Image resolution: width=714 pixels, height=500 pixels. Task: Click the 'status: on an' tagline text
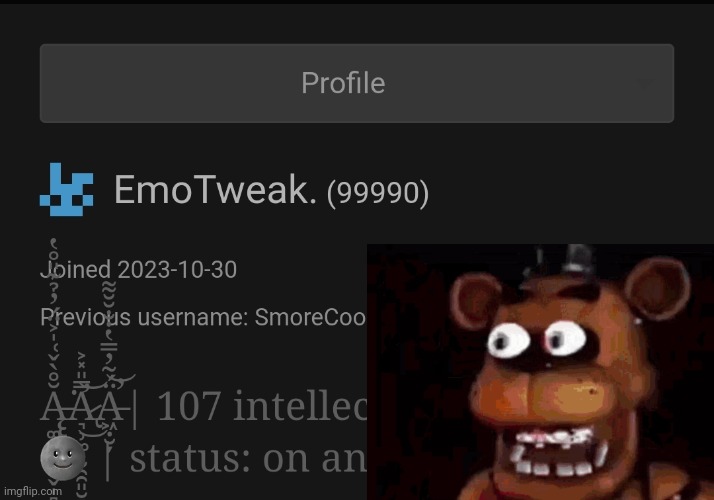[248, 459]
